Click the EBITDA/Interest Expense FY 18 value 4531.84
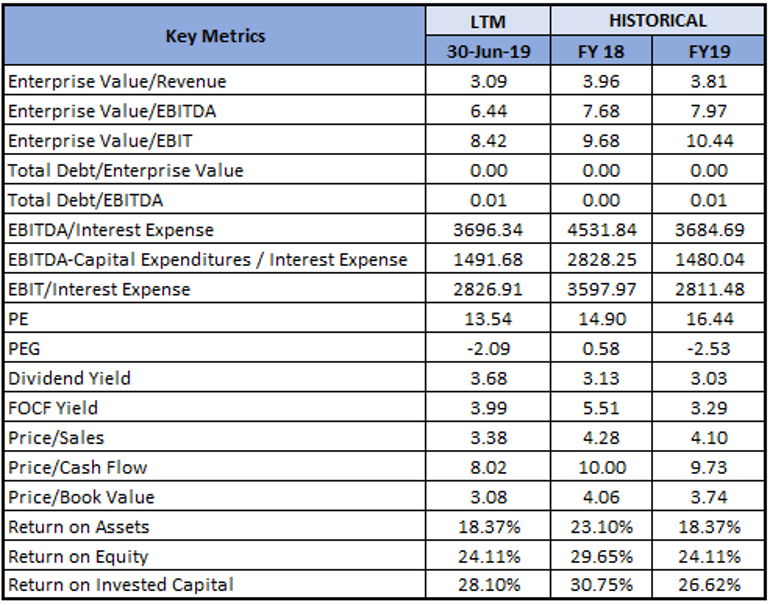 click(x=602, y=229)
